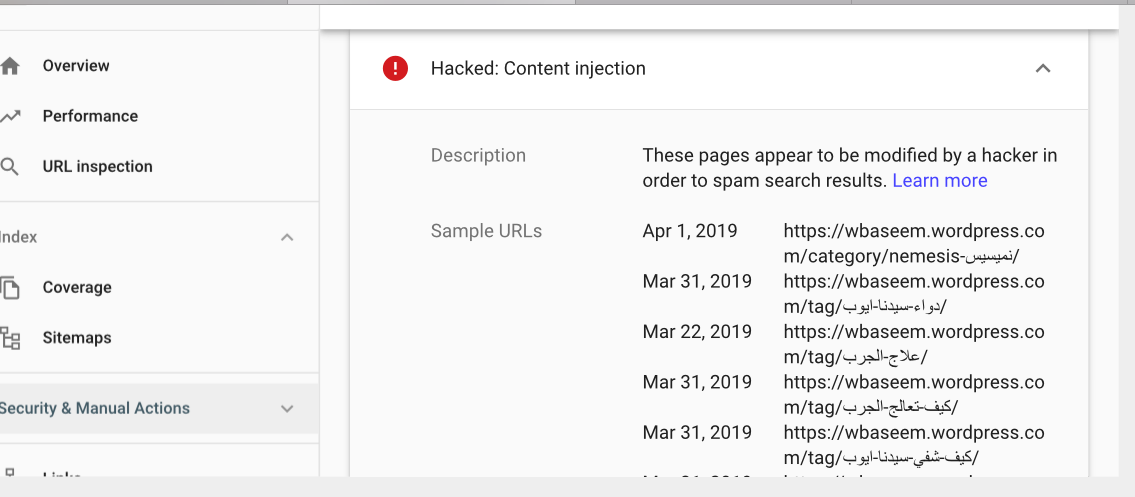
Task: Click the Apr 1, 2019 date entry
Action: coord(690,231)
